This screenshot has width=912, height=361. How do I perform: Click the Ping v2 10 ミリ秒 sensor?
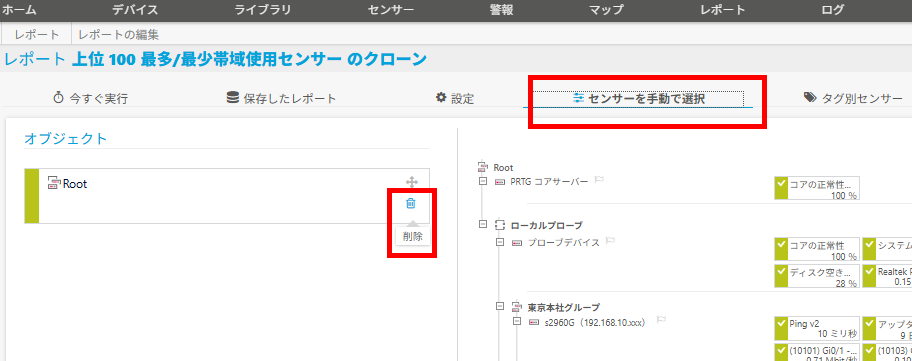817,328
